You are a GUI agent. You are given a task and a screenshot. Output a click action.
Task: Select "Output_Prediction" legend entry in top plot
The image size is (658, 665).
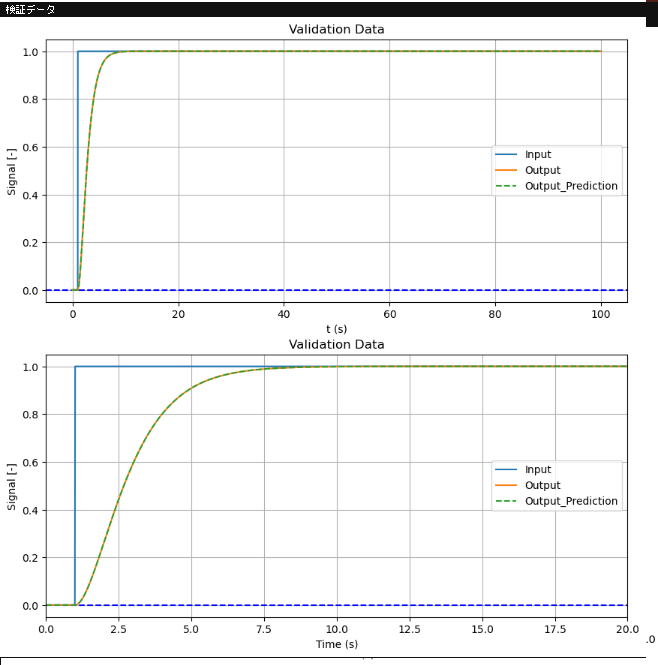(x=571, y=186)
